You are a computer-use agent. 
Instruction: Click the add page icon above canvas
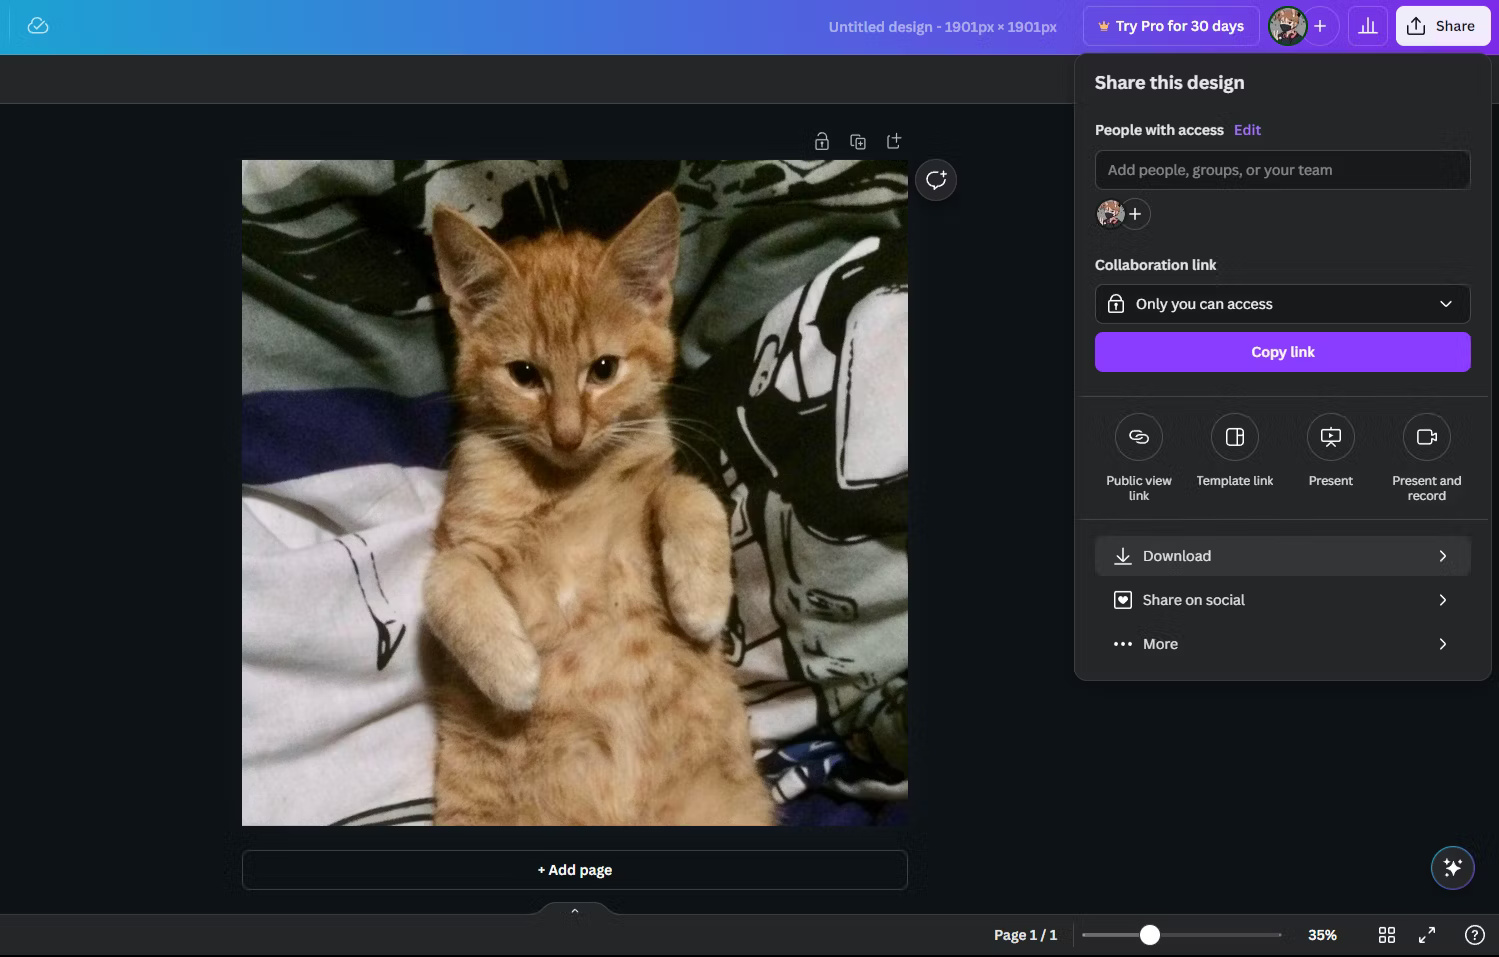click(894, 141)
